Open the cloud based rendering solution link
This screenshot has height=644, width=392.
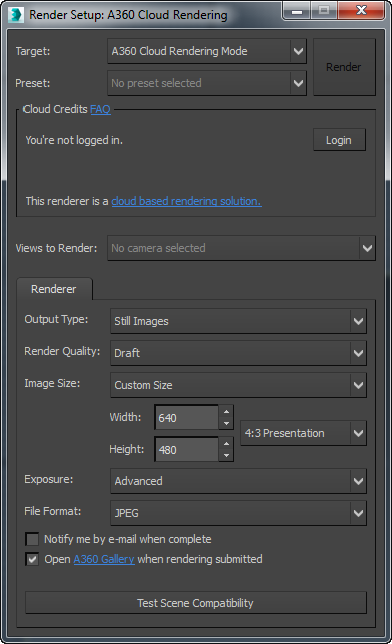[186, 201]
